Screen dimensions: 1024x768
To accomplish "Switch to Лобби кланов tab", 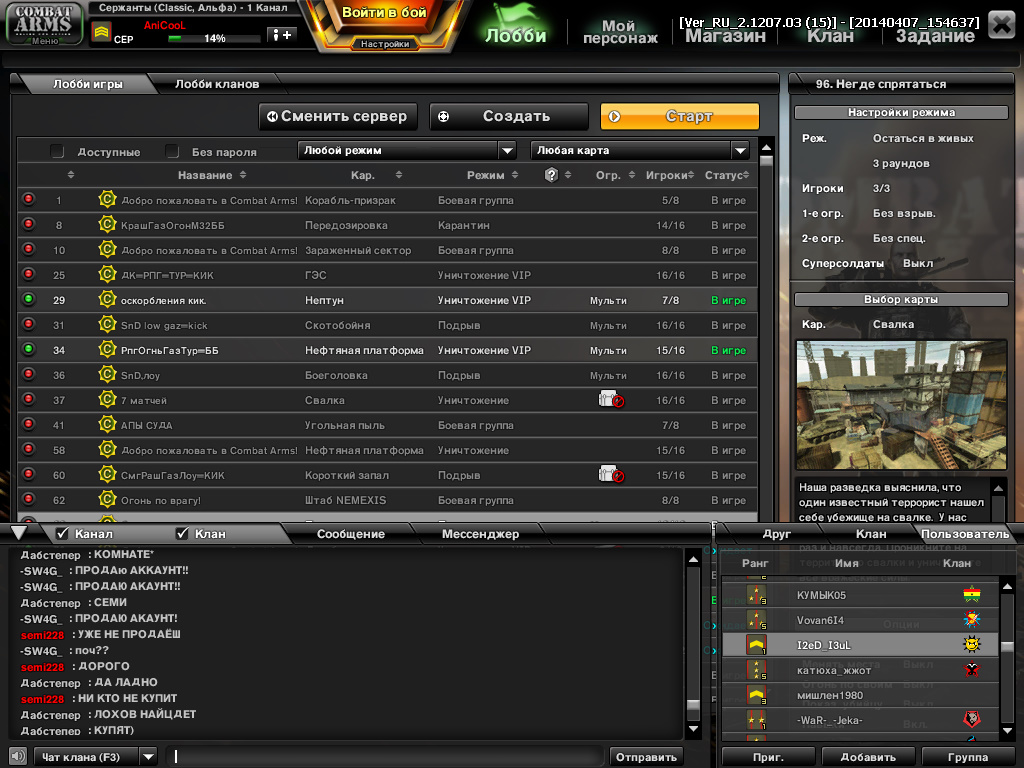I will [217, 84].
